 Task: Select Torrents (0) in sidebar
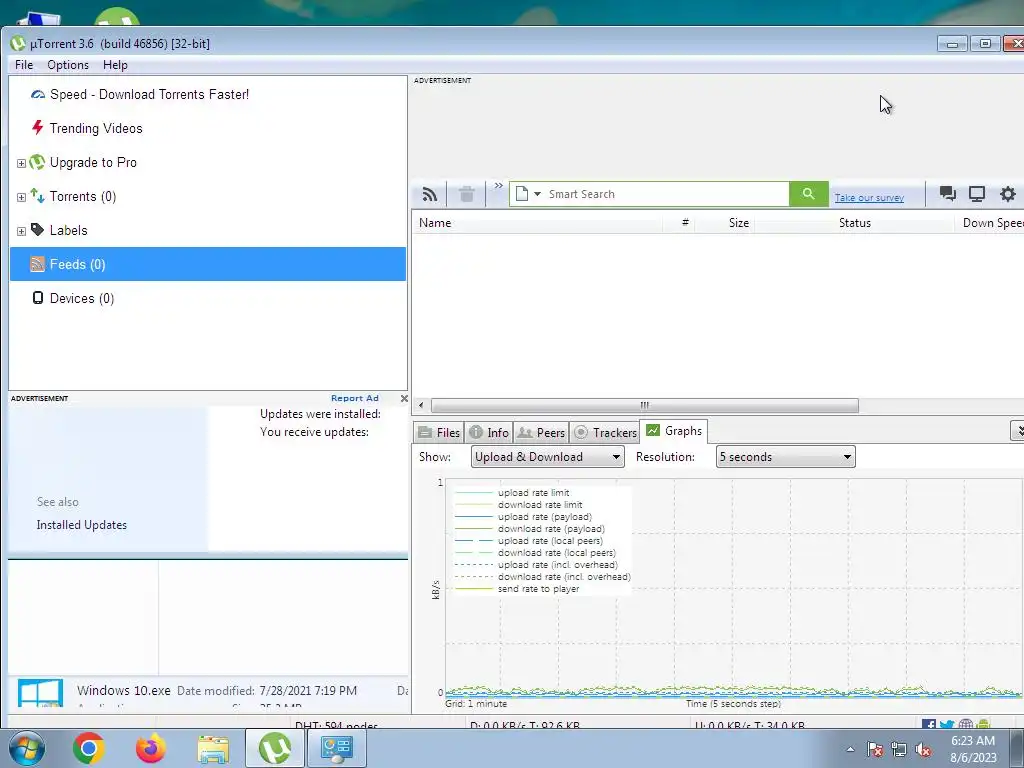(x=83, y=196)
